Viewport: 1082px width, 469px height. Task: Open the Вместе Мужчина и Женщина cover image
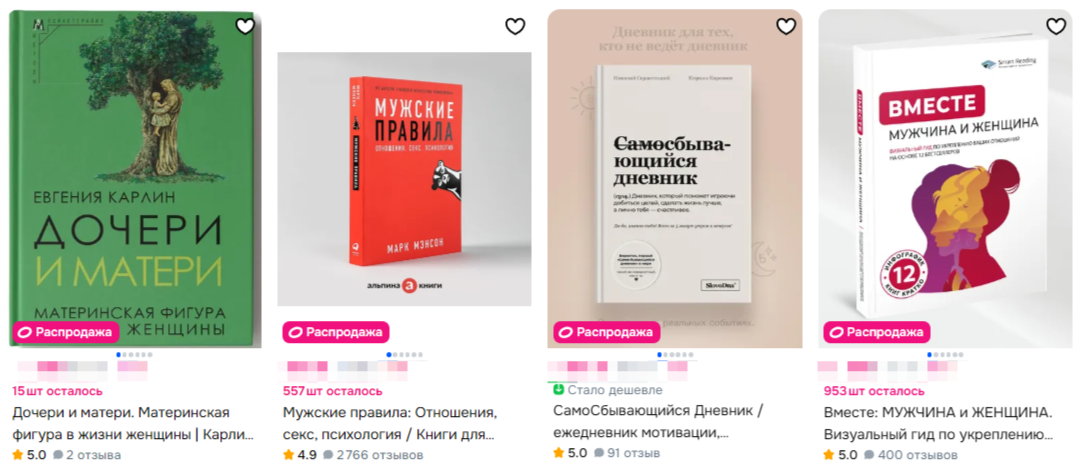945,178
